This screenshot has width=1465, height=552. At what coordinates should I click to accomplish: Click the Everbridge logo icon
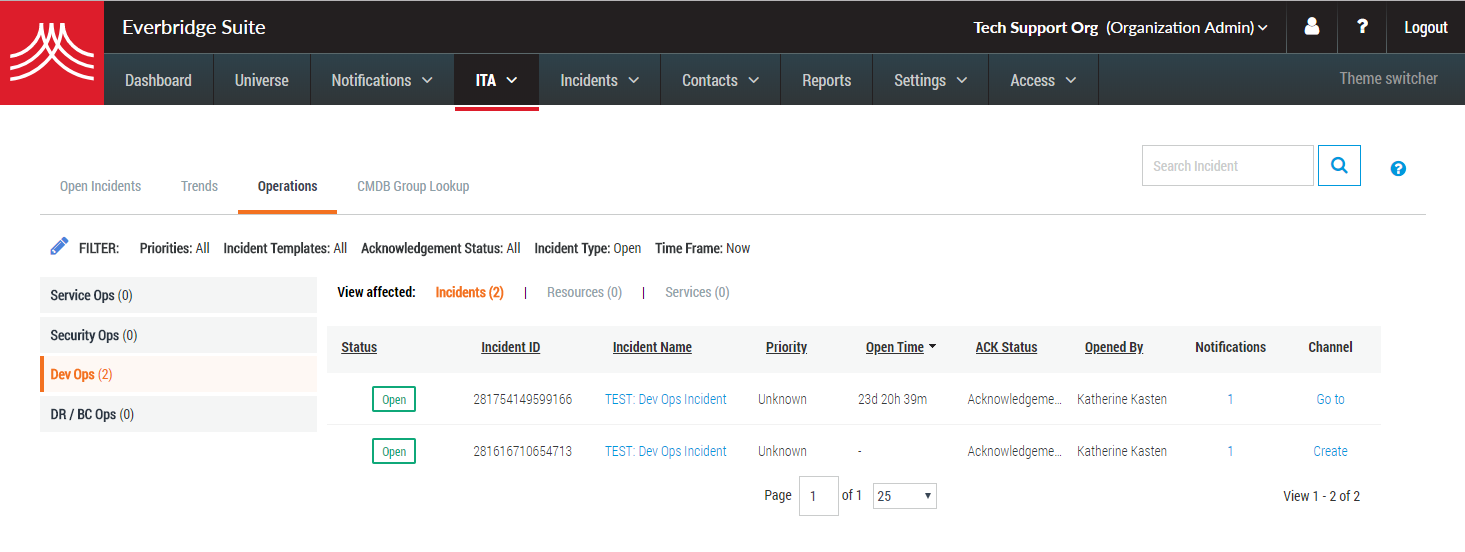52,53
